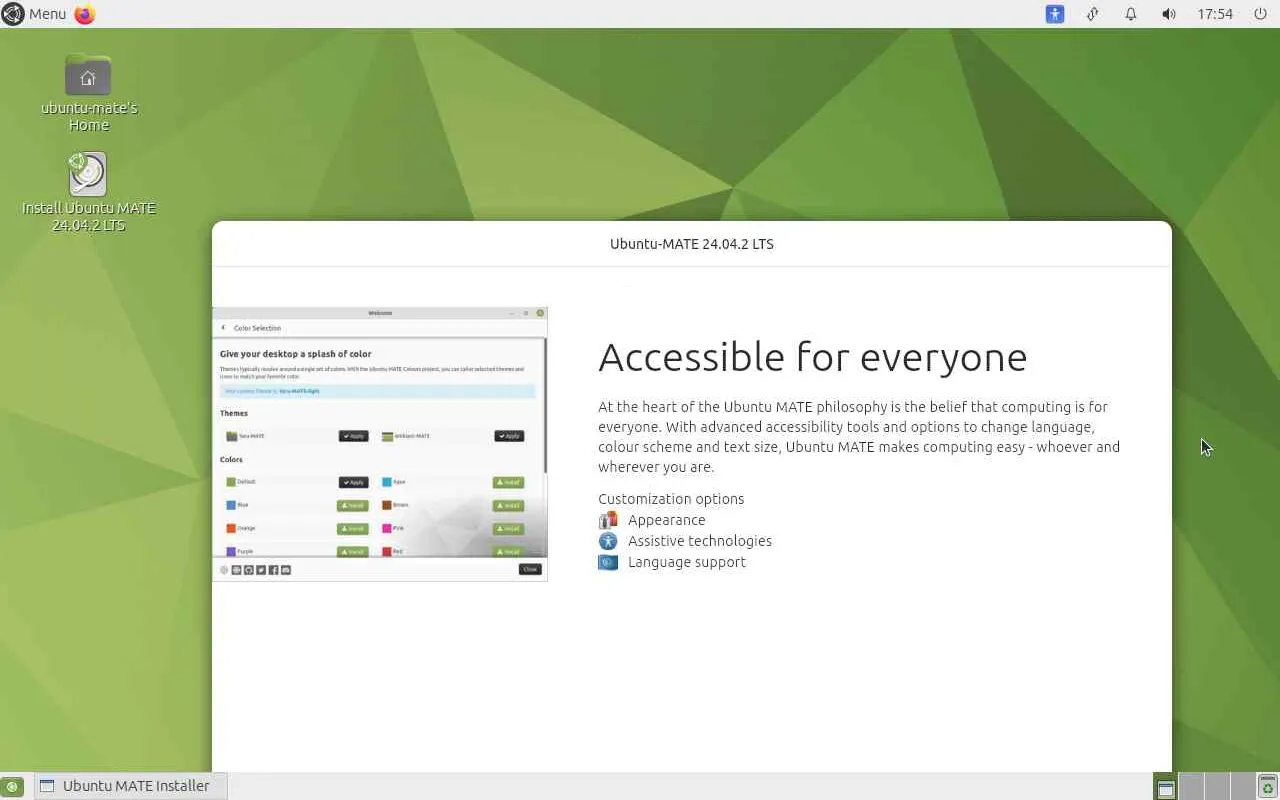
Task: Switch to the second workspace in the switcher
Action: [x=1191, y=787]
